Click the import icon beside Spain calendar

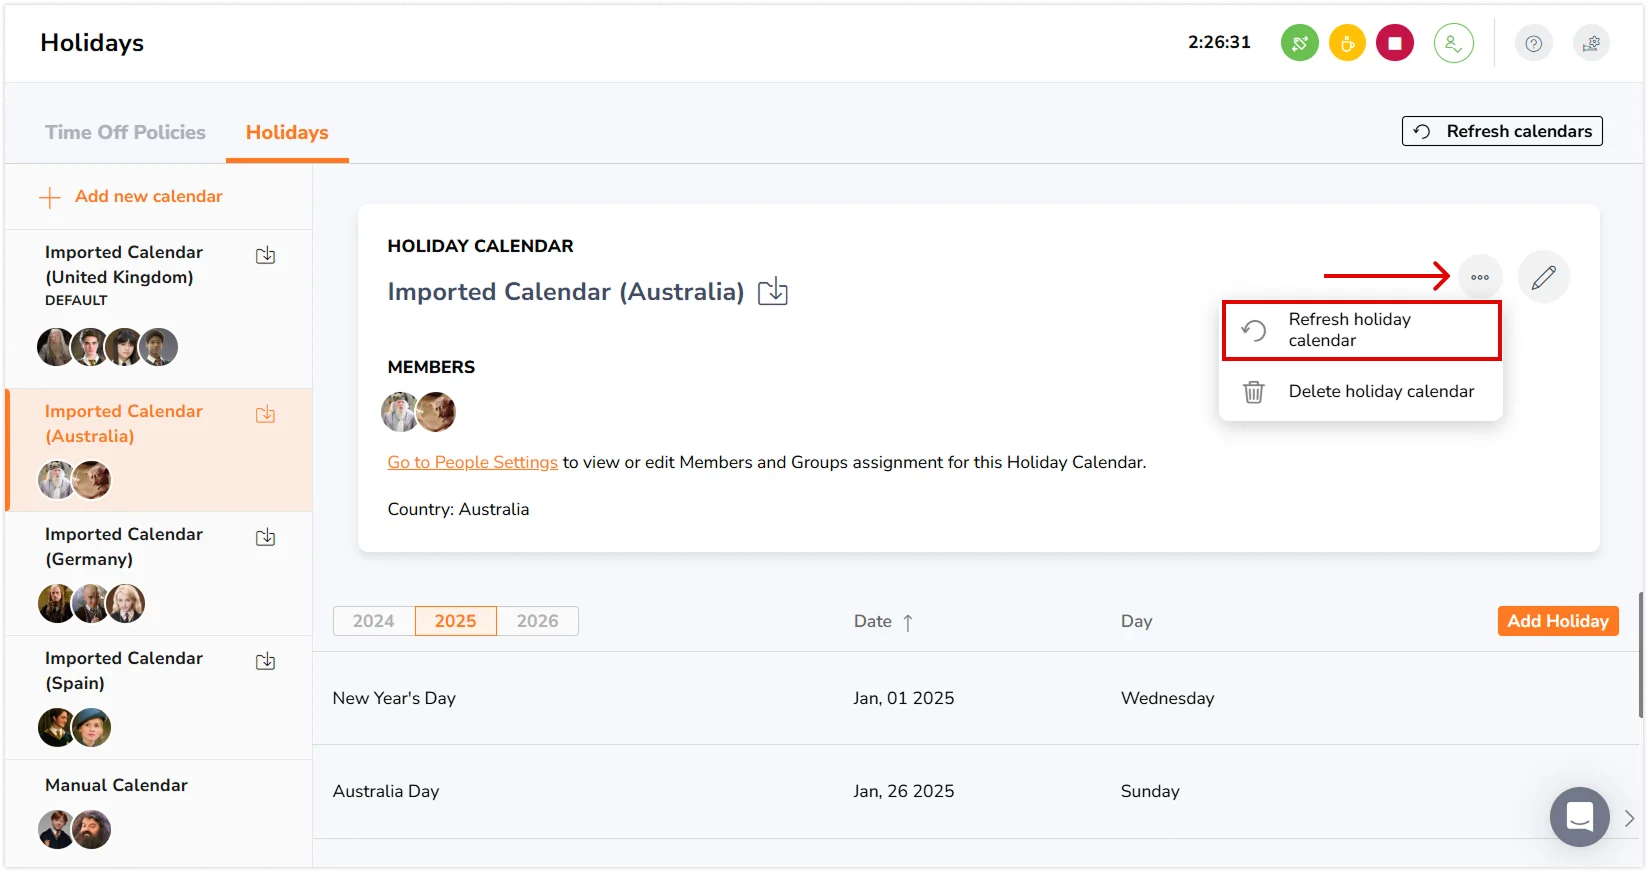(x=265, y=662)
